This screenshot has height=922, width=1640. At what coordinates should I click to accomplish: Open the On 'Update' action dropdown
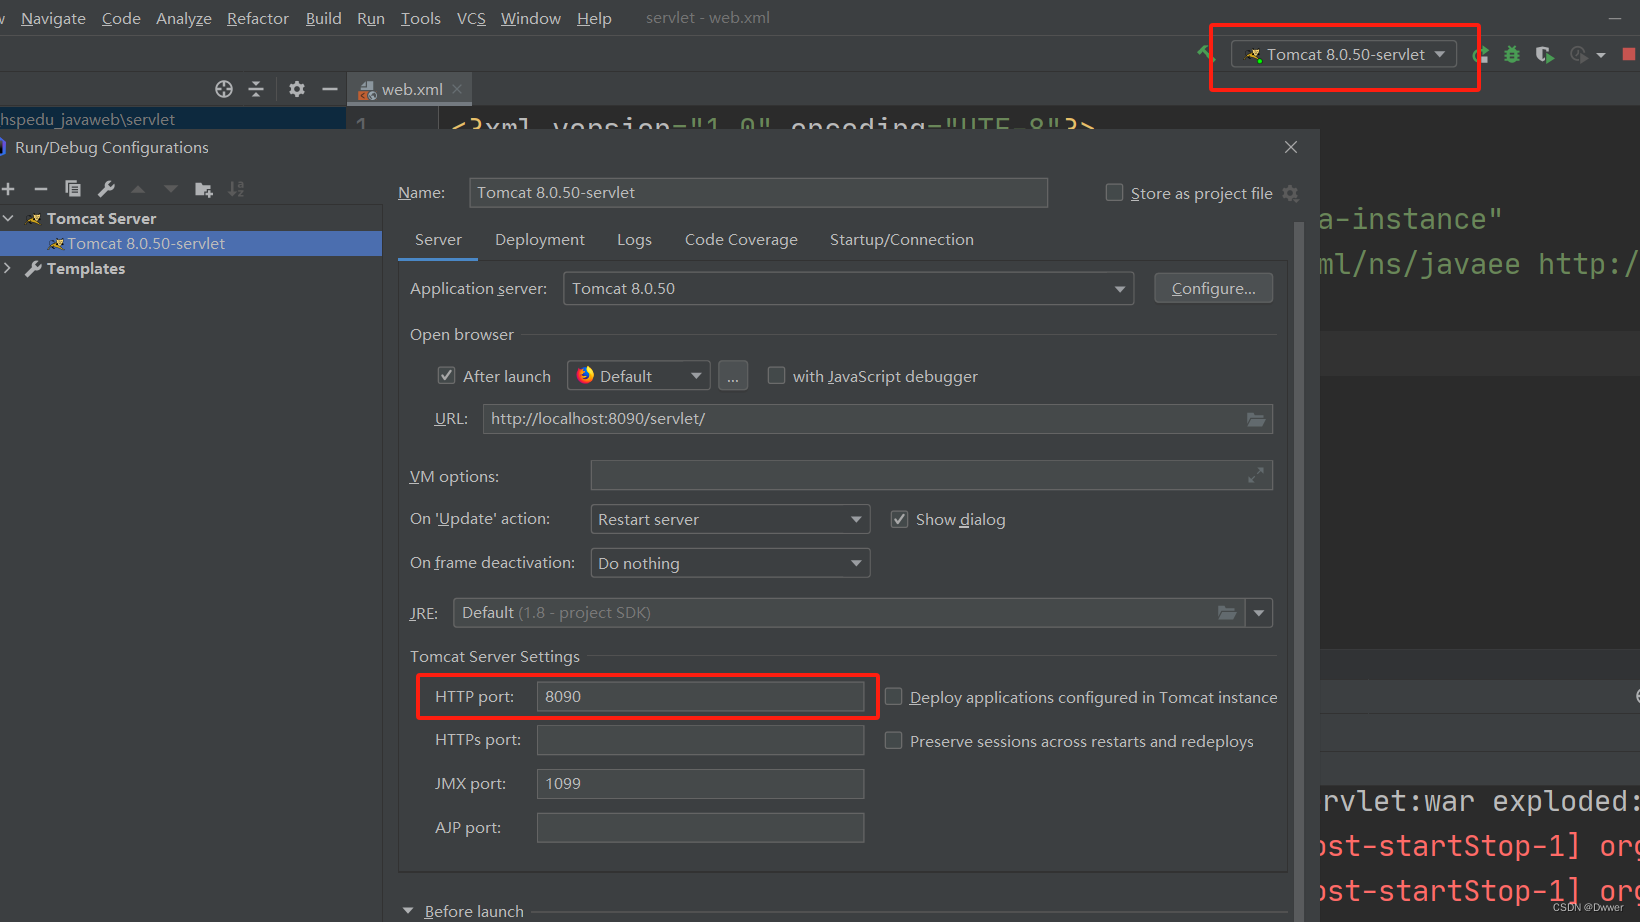point(730,519)
